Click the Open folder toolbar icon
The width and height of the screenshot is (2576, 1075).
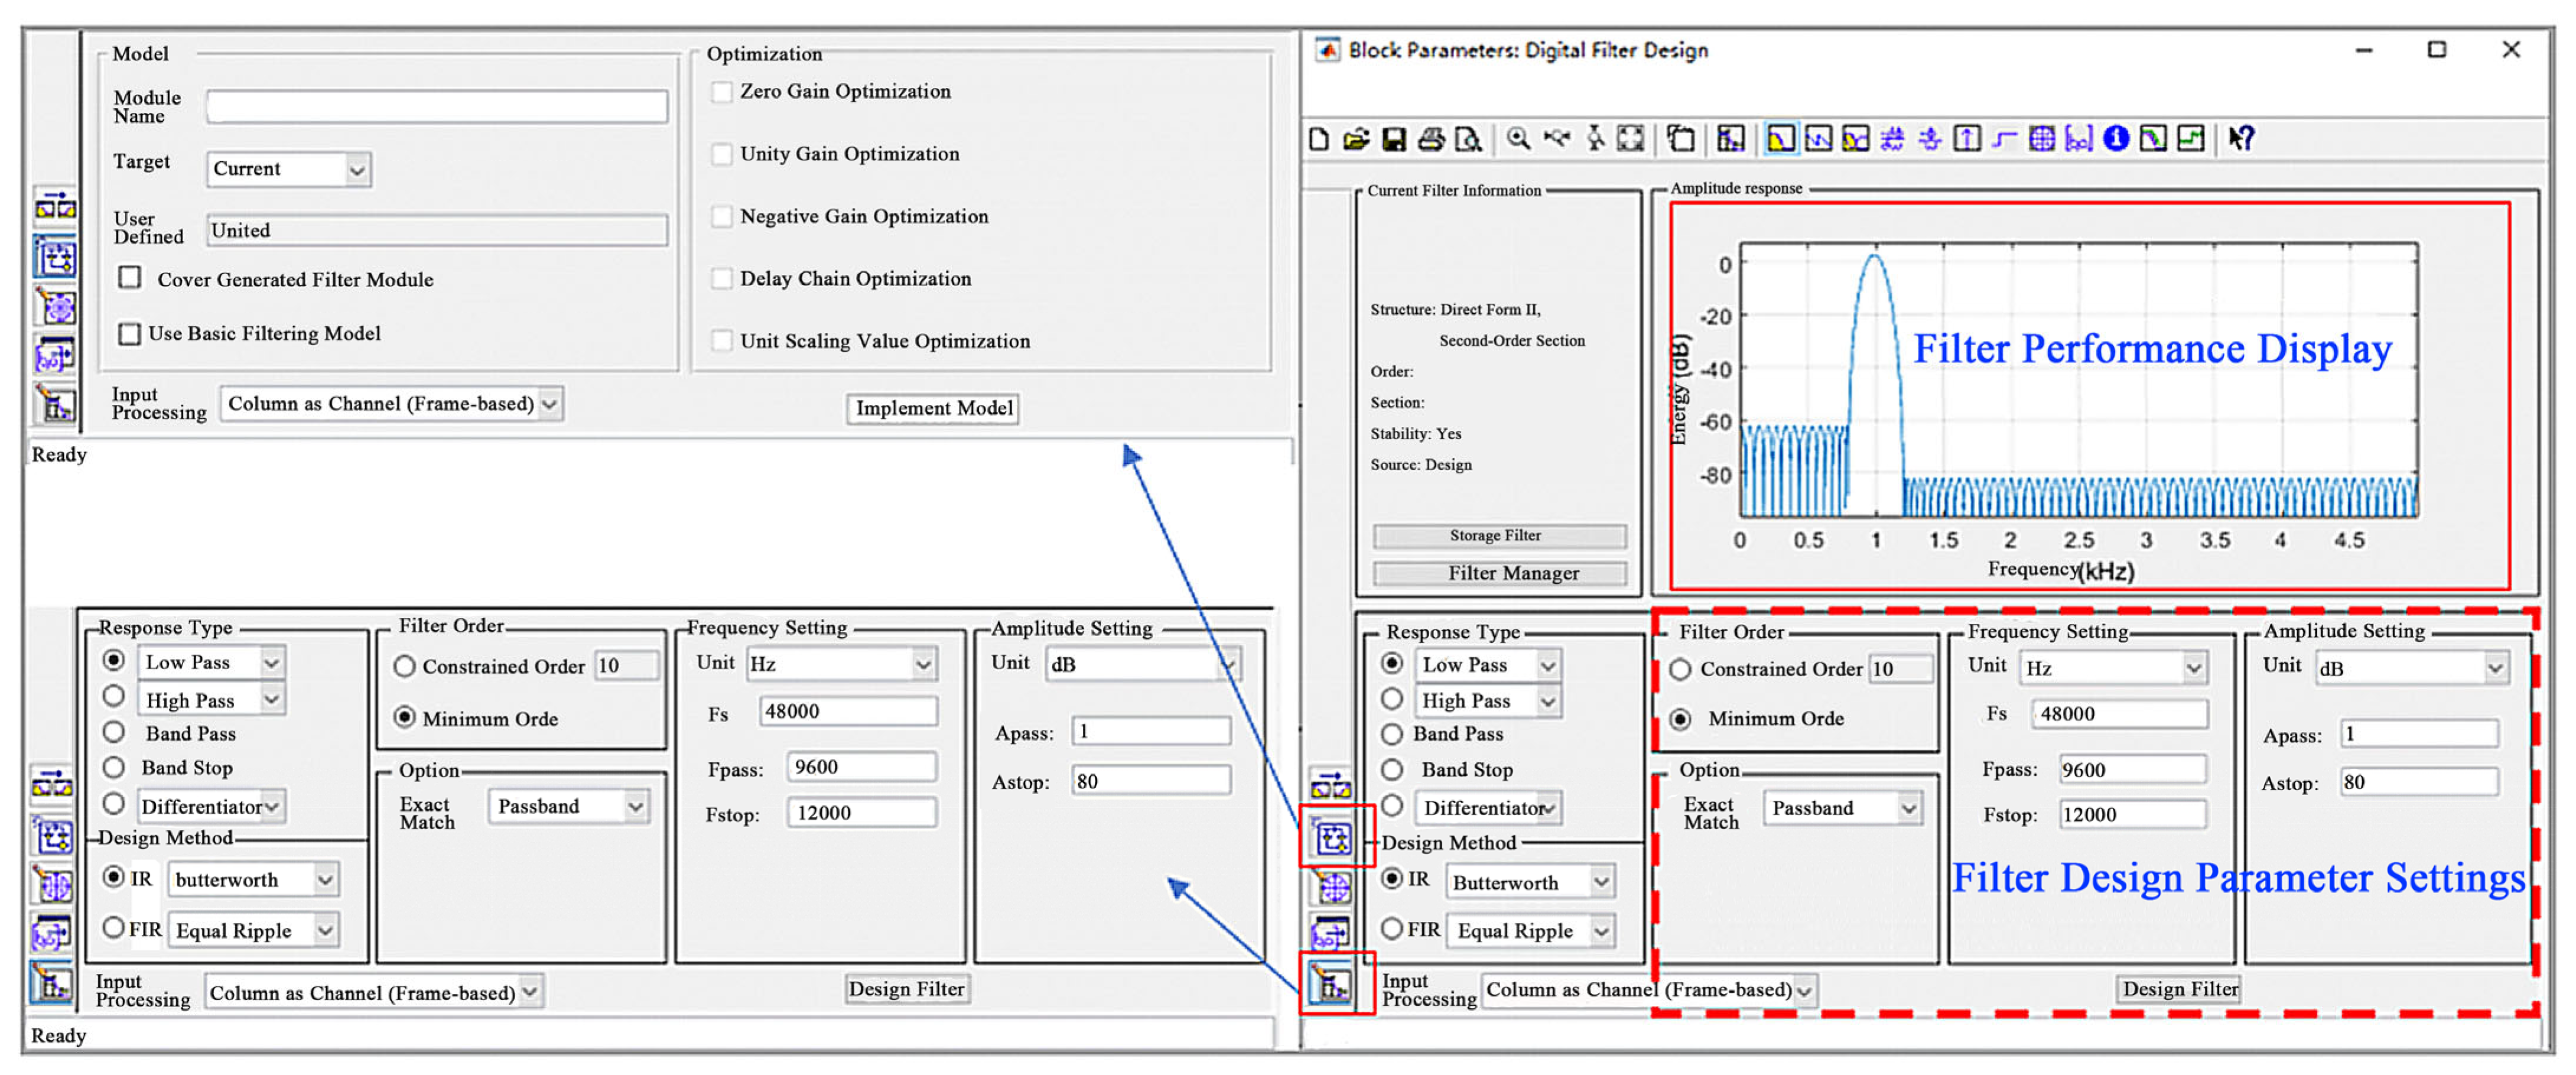[1356, 139]
